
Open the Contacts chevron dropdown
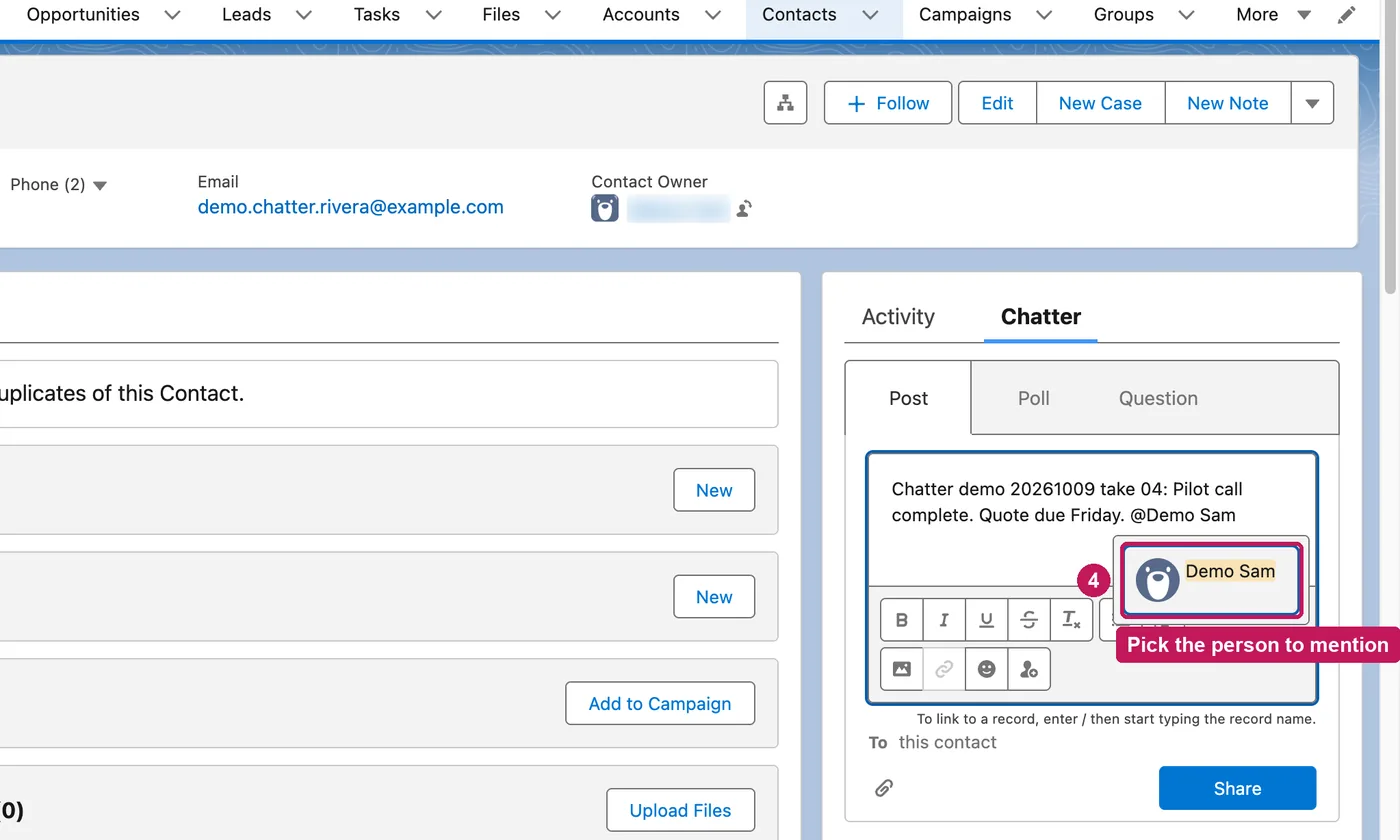click(870, 15)
